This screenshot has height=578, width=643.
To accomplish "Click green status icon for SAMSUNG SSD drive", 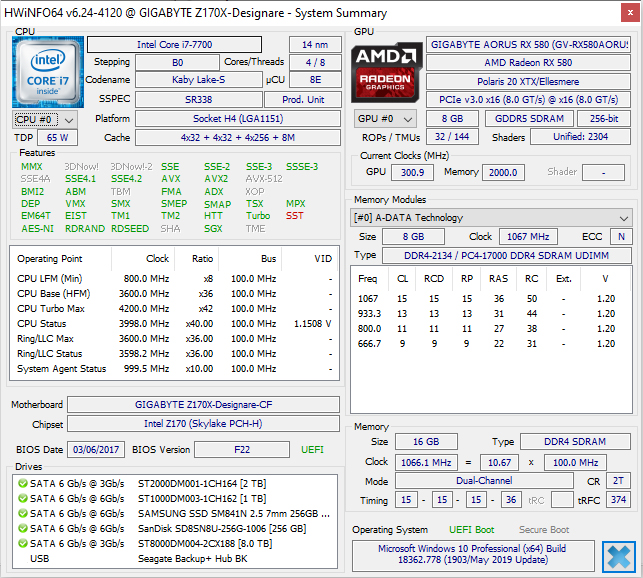I will point(23,514).
